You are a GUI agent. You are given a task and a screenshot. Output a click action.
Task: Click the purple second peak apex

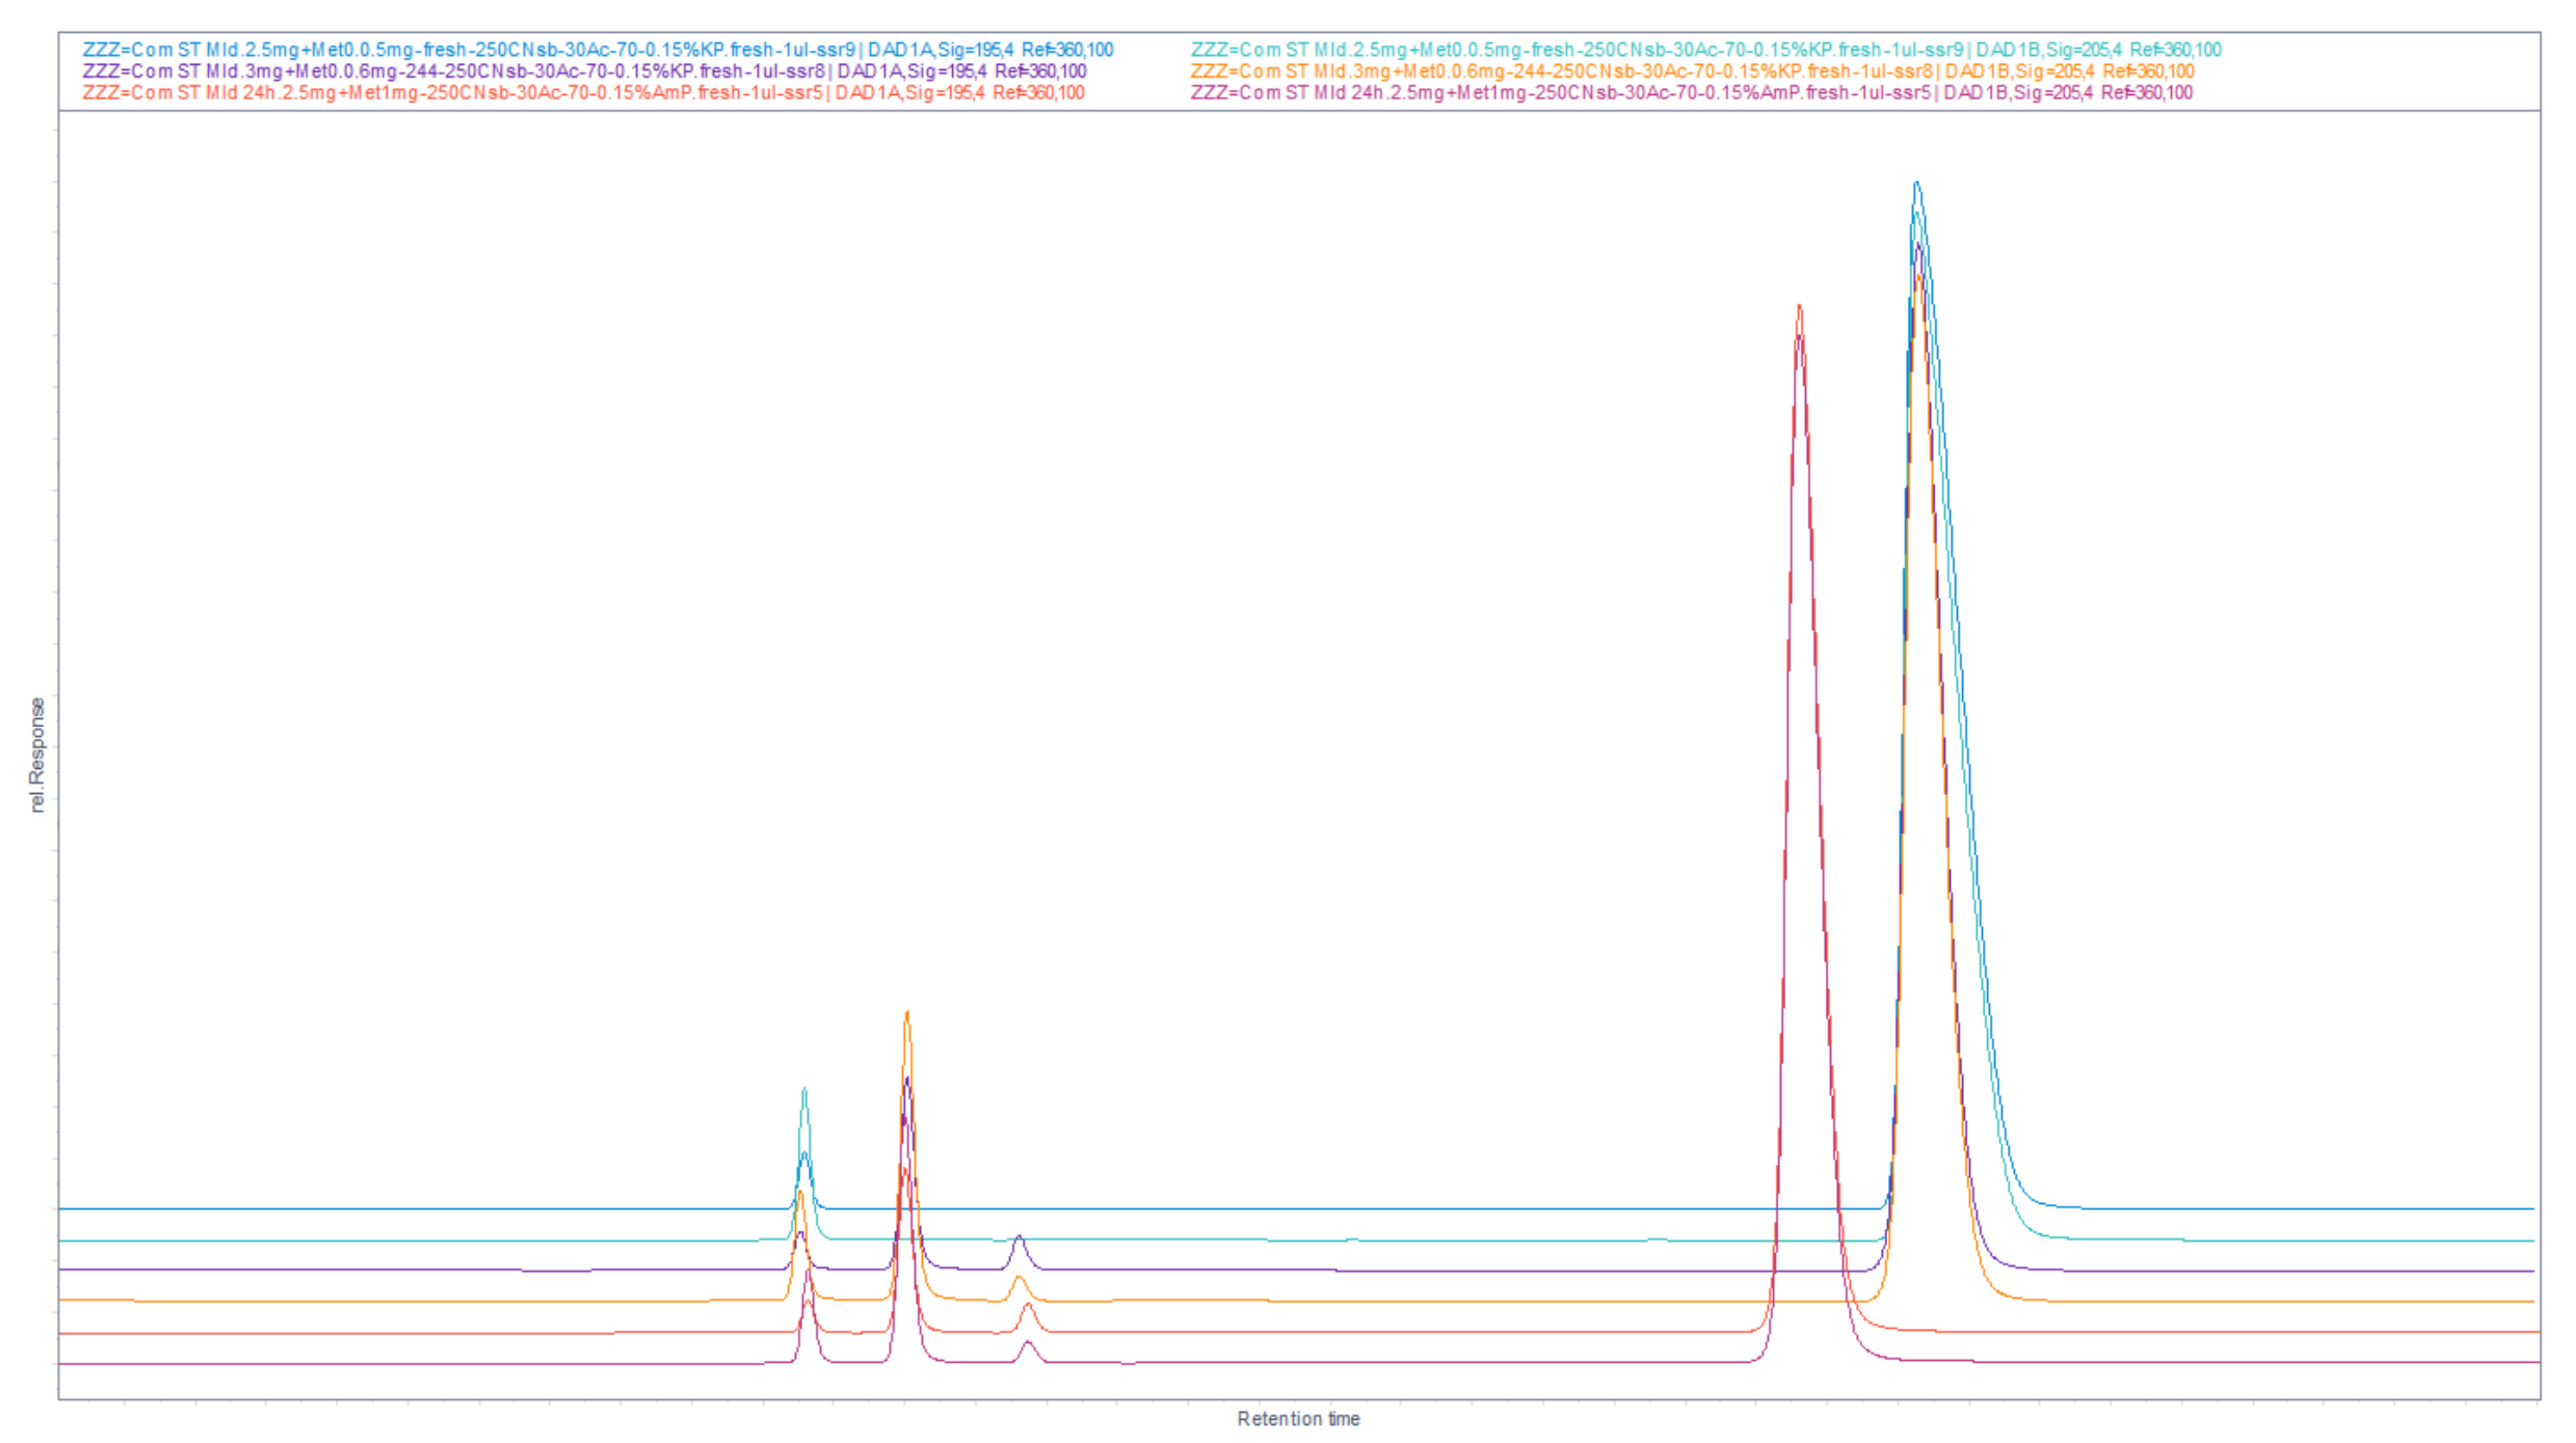coord(907,1079)
